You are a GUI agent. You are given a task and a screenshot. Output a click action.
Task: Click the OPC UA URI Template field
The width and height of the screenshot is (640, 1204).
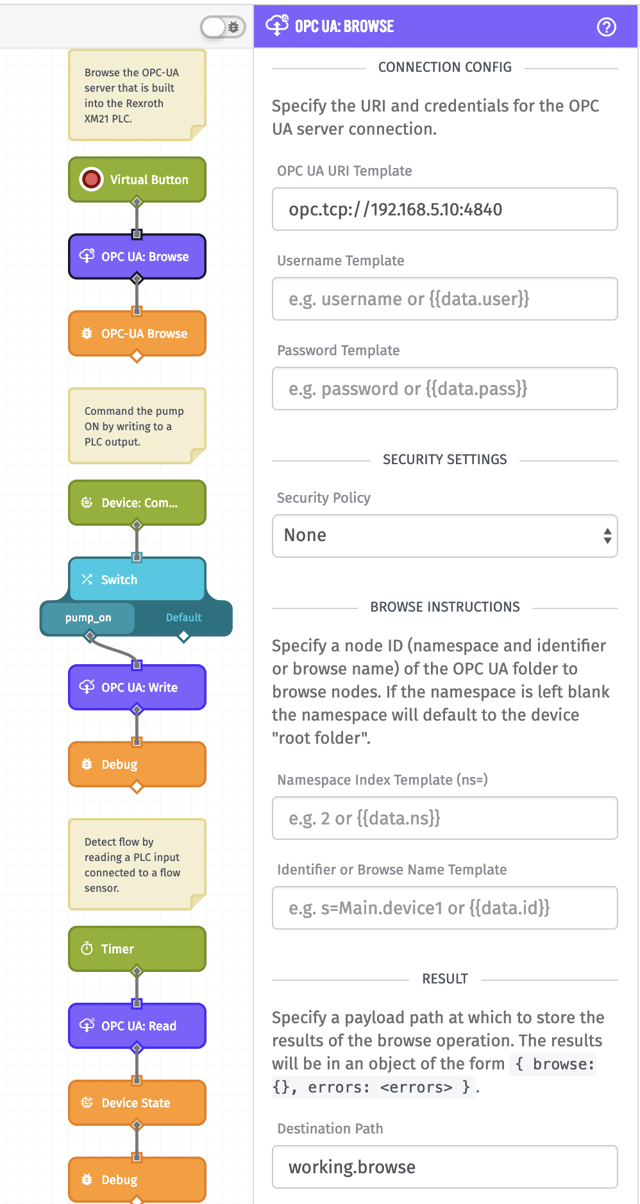(x=444, y=208)
